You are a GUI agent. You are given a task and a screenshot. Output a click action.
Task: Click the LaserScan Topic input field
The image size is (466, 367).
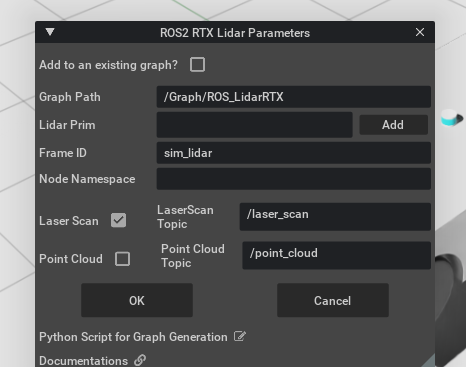[x=335, y=217]
